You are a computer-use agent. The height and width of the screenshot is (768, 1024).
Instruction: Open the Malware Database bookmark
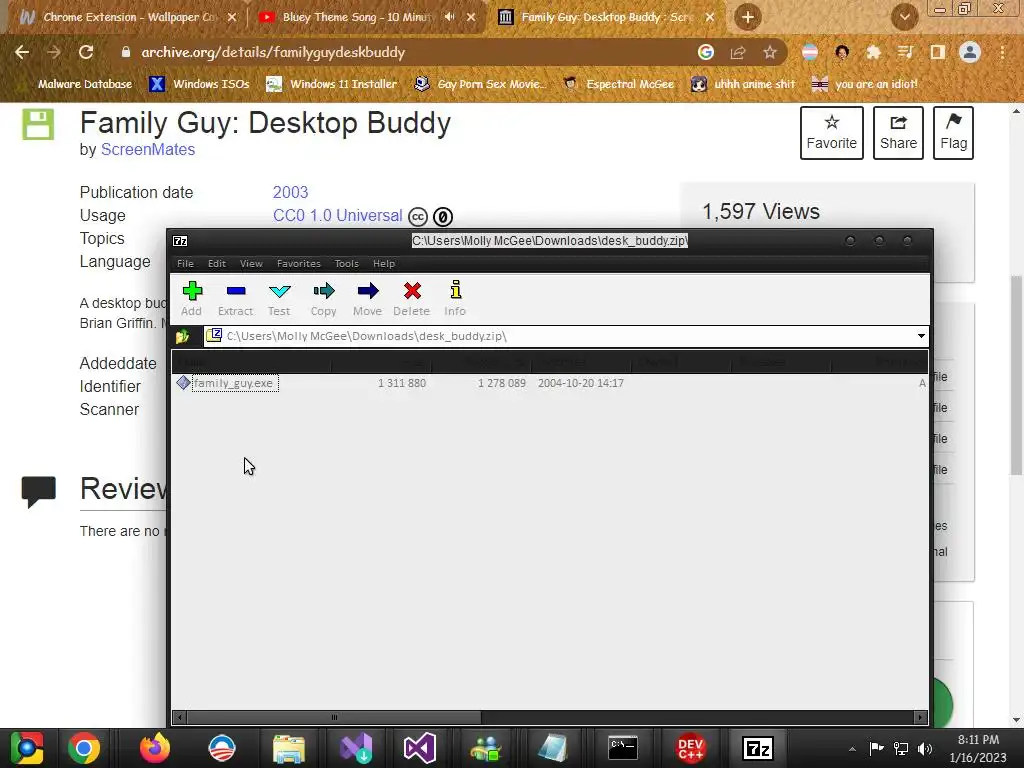(x=76, y=84)
